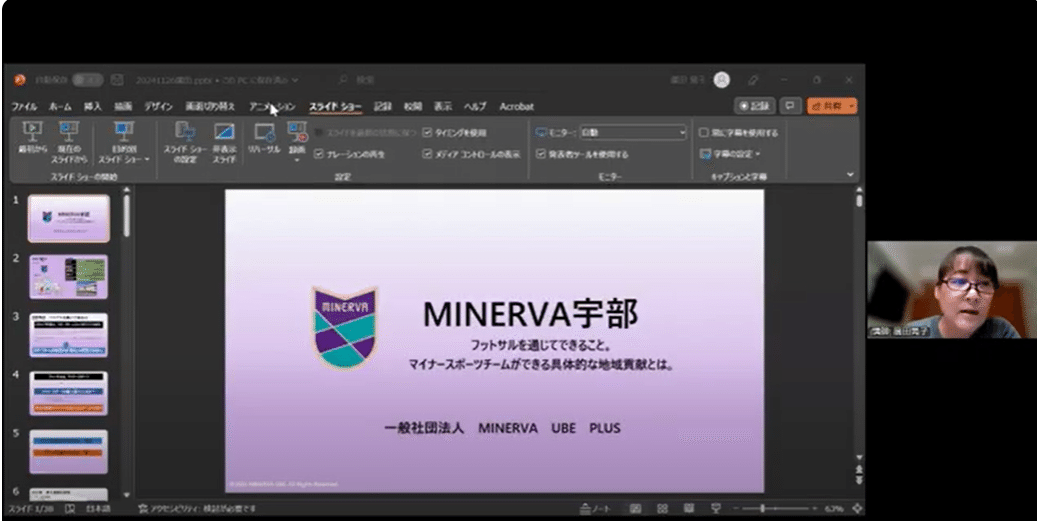Switch to the アニメーション (Animations) tab
1037x521 pixels.
(272, 106)
